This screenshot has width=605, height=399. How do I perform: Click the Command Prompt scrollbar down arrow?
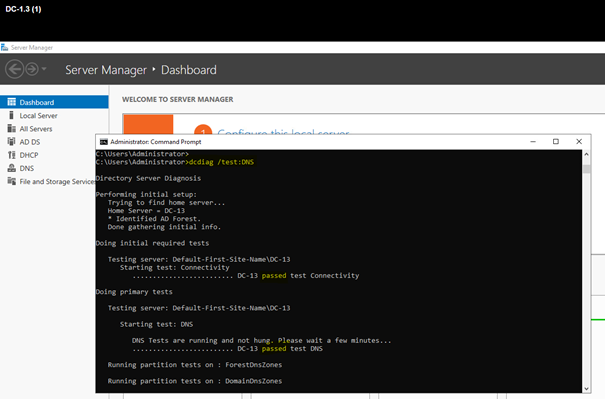pyautogui.click(x=586, y=389)
